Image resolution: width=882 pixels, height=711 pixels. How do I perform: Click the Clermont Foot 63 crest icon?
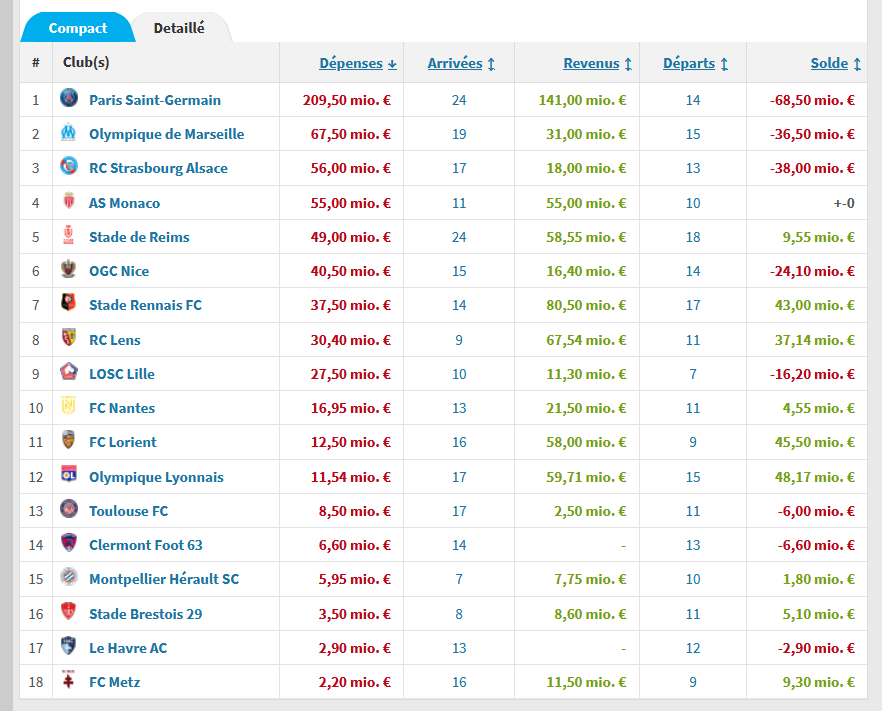tap(69, 543)
